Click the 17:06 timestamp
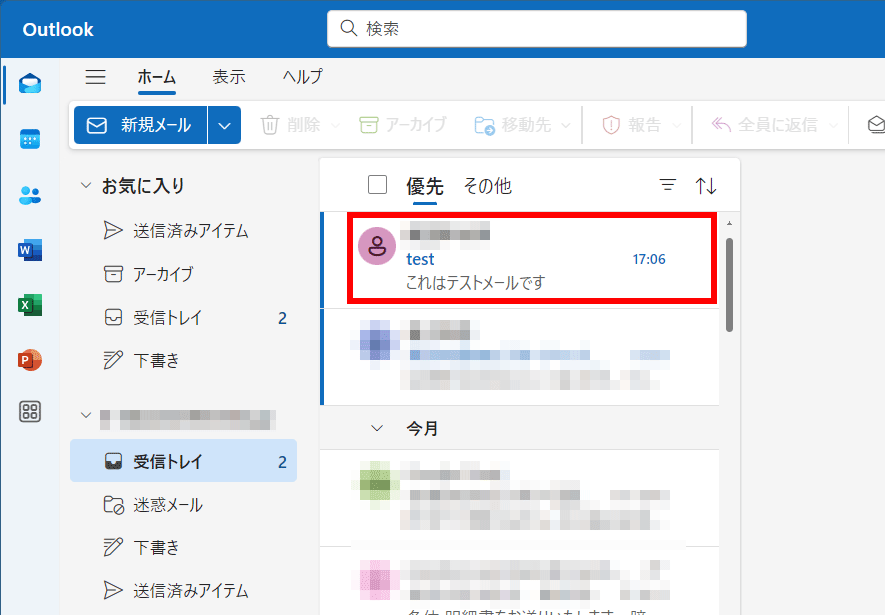The height and width of the screenshot is (615, 885). point(649,259)
